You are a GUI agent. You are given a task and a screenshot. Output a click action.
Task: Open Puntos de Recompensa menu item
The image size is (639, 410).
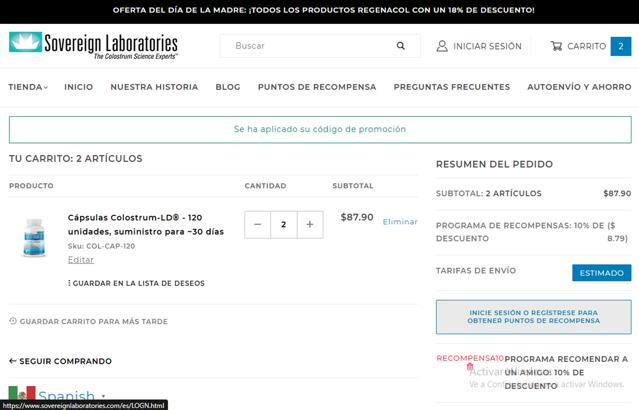point(317,87)
